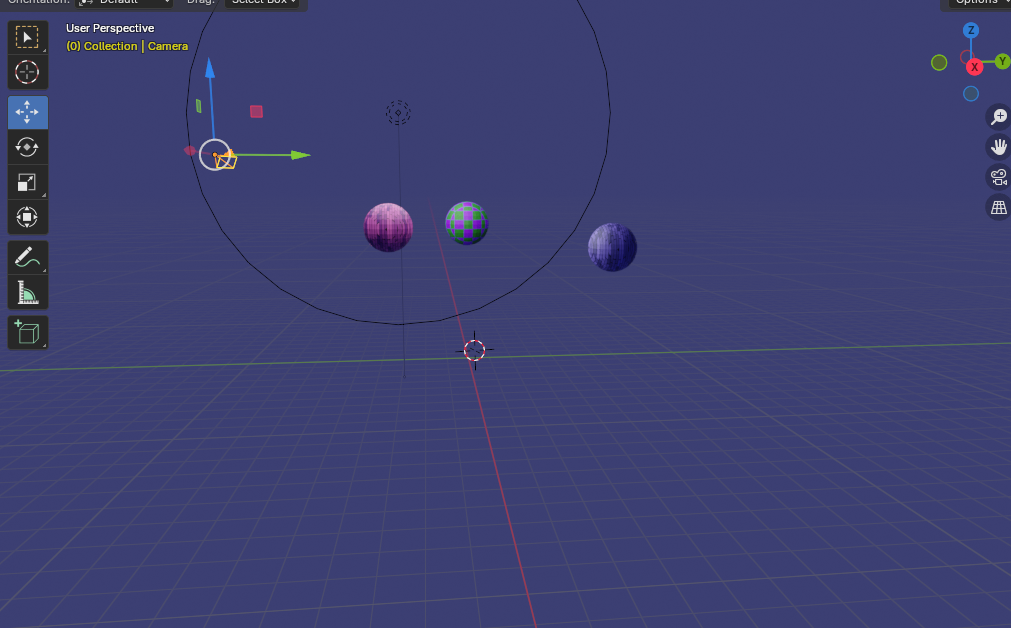The width and height of the screenshot is (1011, 628).
Task: Expand the Options dropdown
Action: coord(978,3)
